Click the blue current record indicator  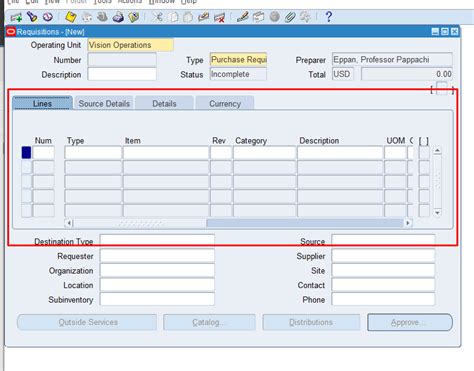click(26, 153)
